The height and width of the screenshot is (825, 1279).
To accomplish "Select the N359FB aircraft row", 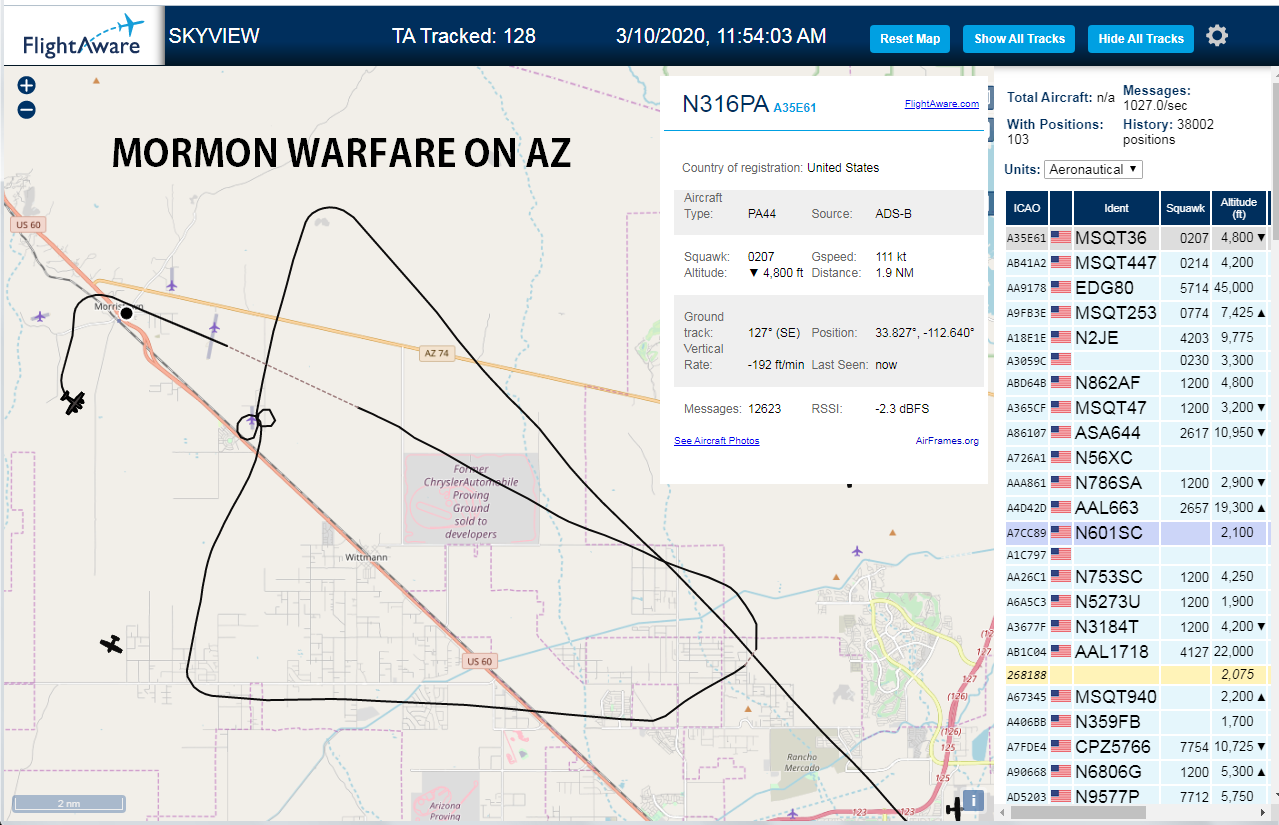I will click(x=1137, y=721).
